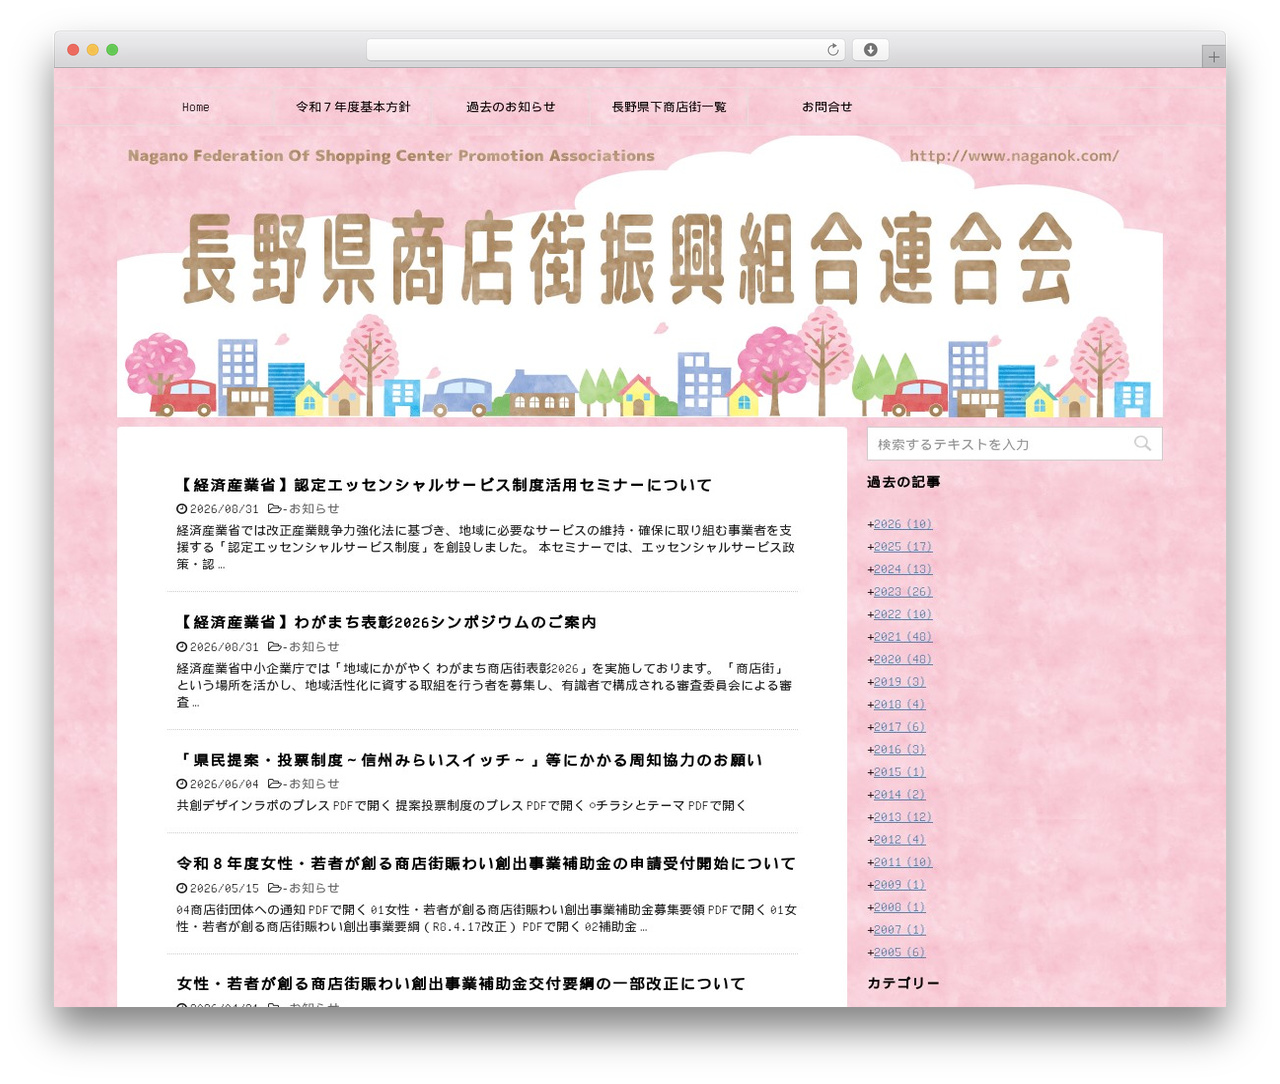1280x1084 pixels.
Task: Open a new tab with the plus button
Action: pyautogui.click(x=1213, y=57)
